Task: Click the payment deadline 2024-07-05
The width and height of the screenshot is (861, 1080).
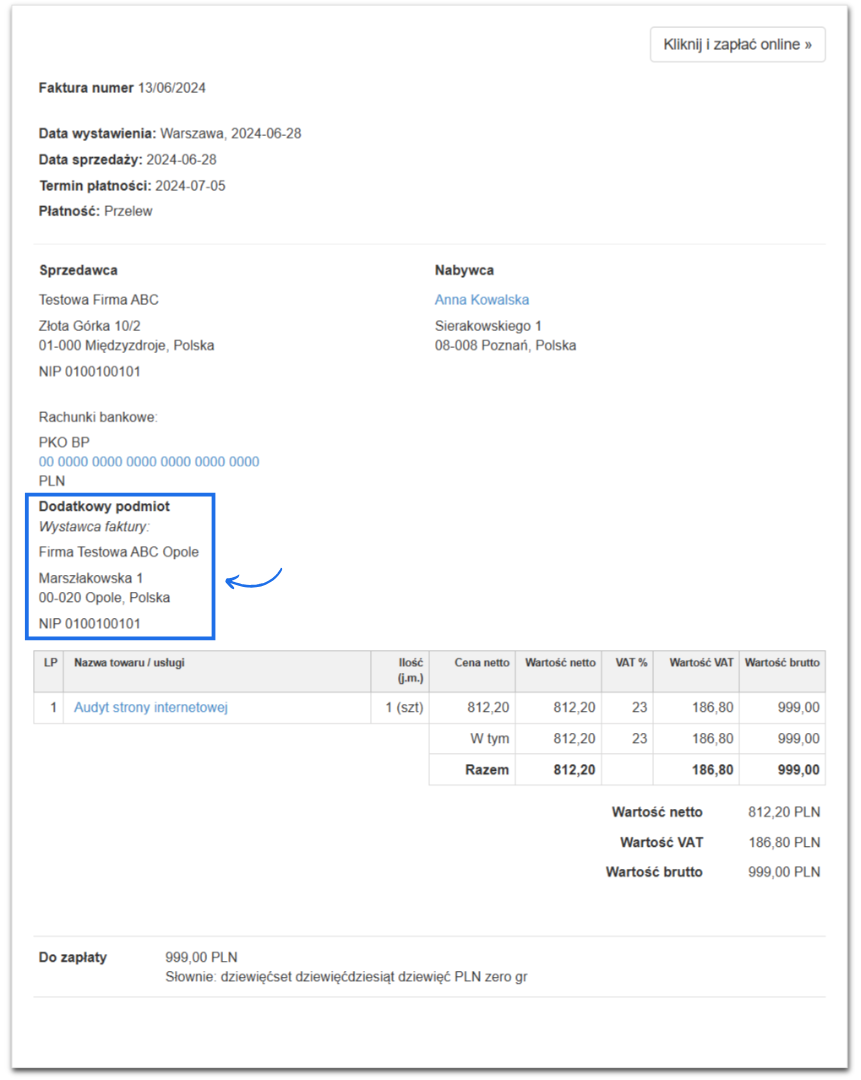Action: (x=190, y=186)
